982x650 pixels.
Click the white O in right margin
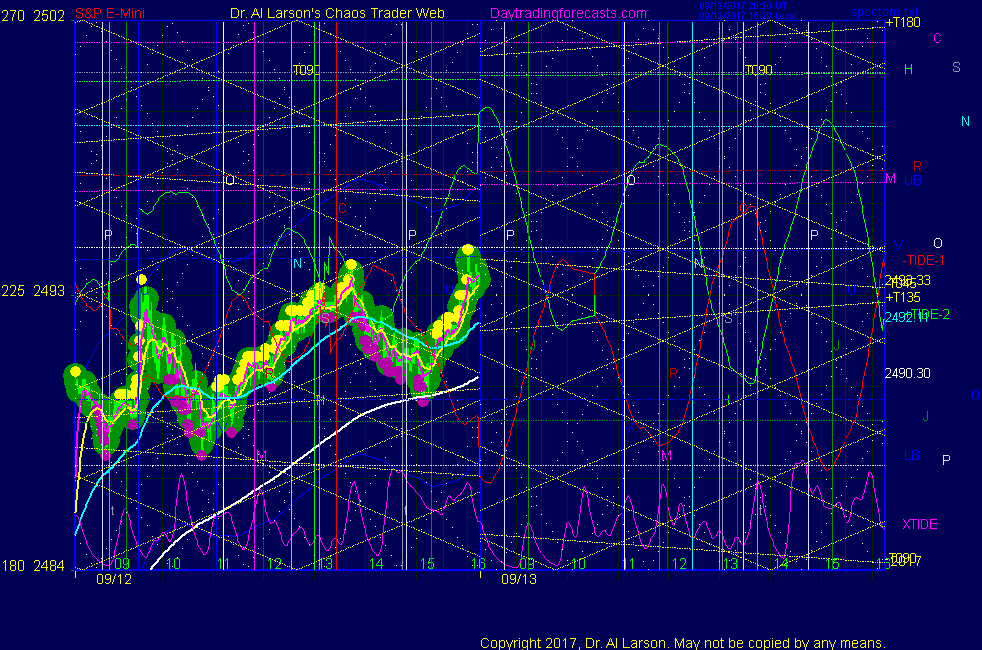tap(938, 243)
